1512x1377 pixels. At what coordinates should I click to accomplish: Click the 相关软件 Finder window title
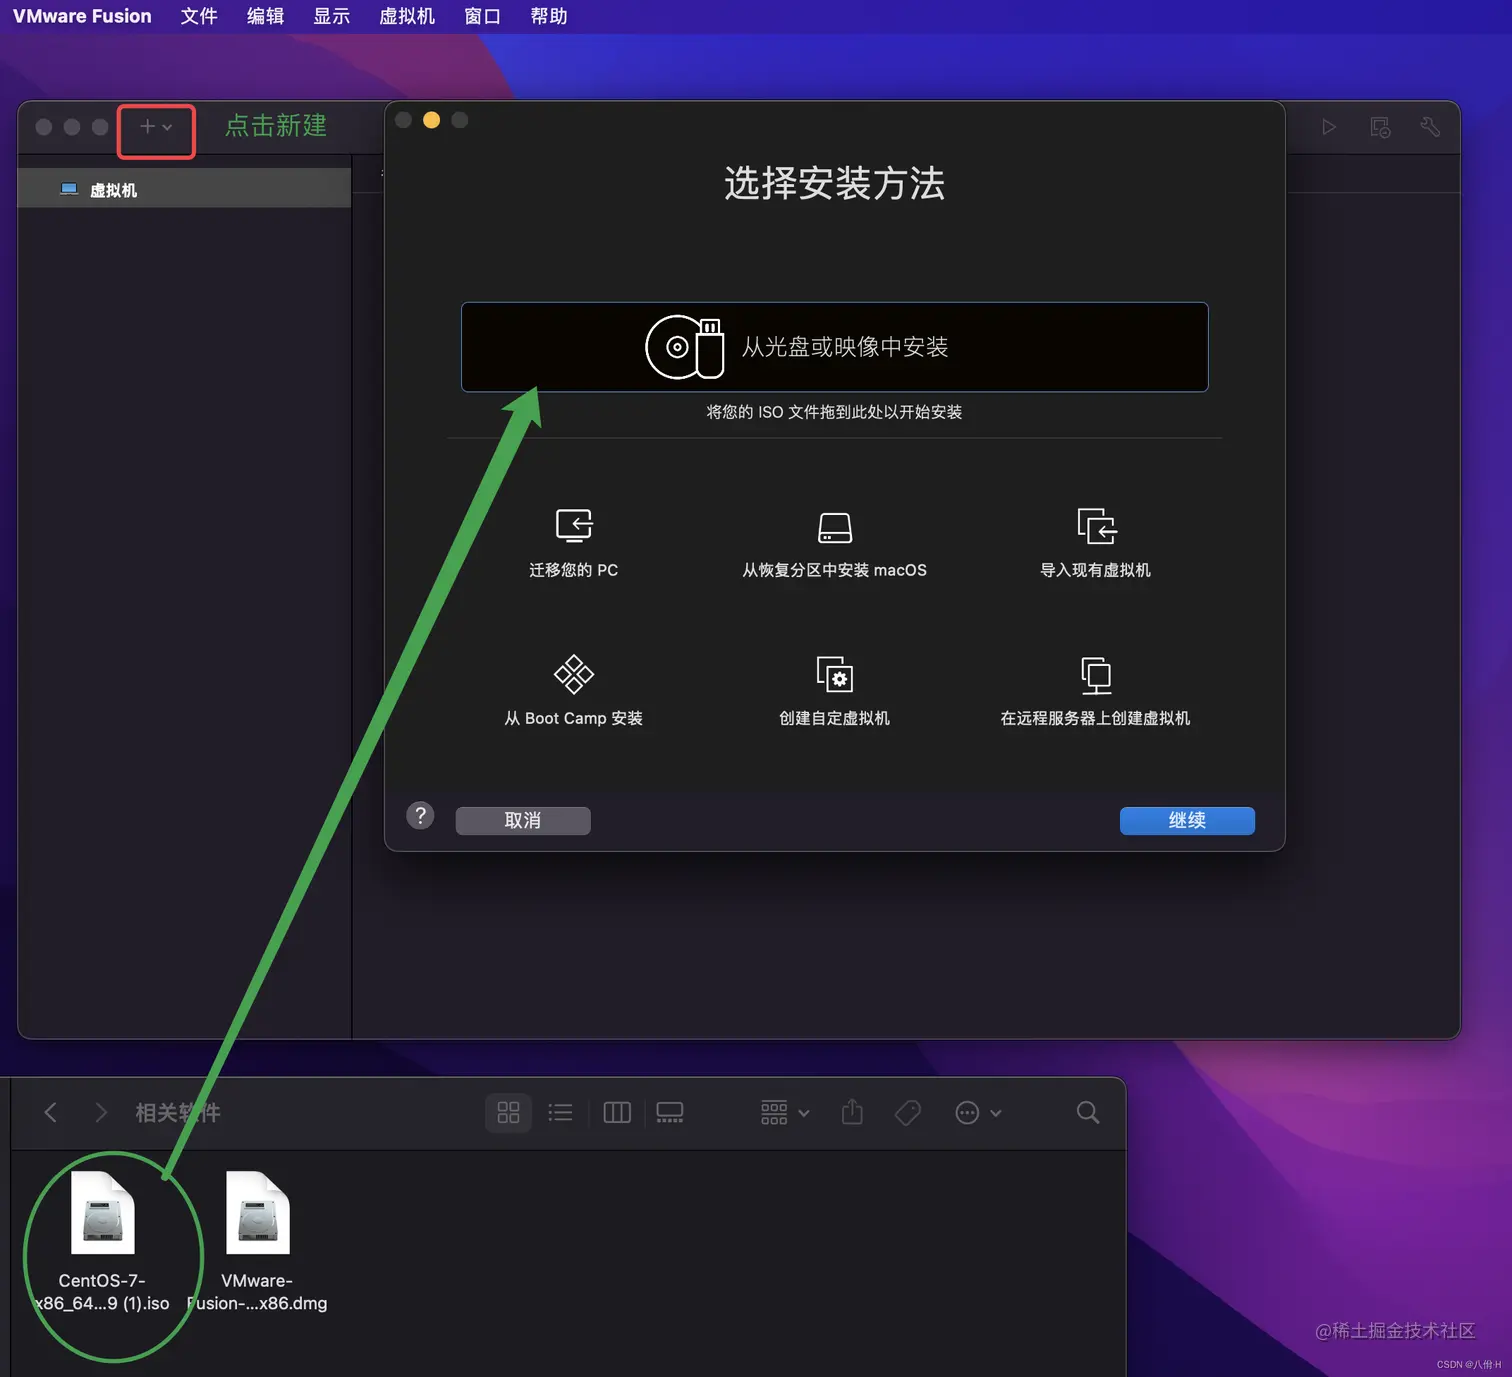(x=178, y=1112)
